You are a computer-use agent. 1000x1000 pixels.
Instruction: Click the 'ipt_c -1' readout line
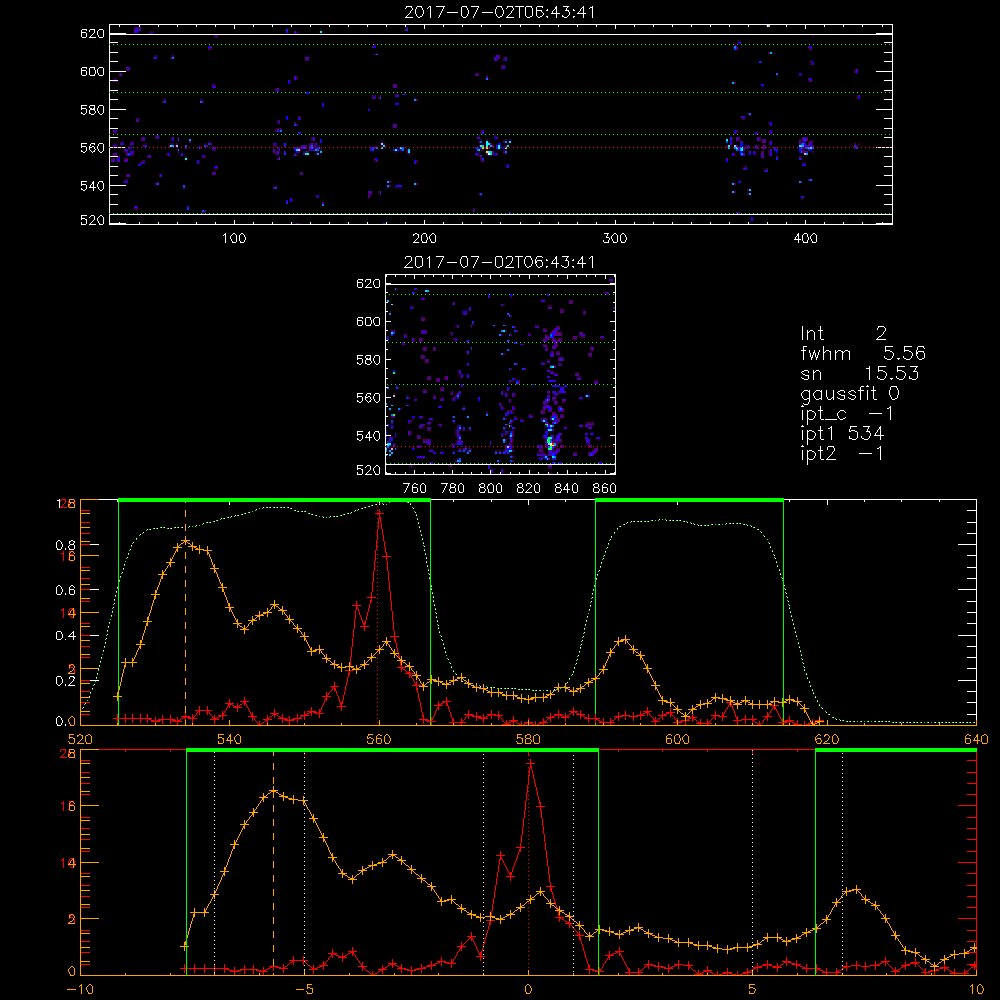click(x=847, y=414)
